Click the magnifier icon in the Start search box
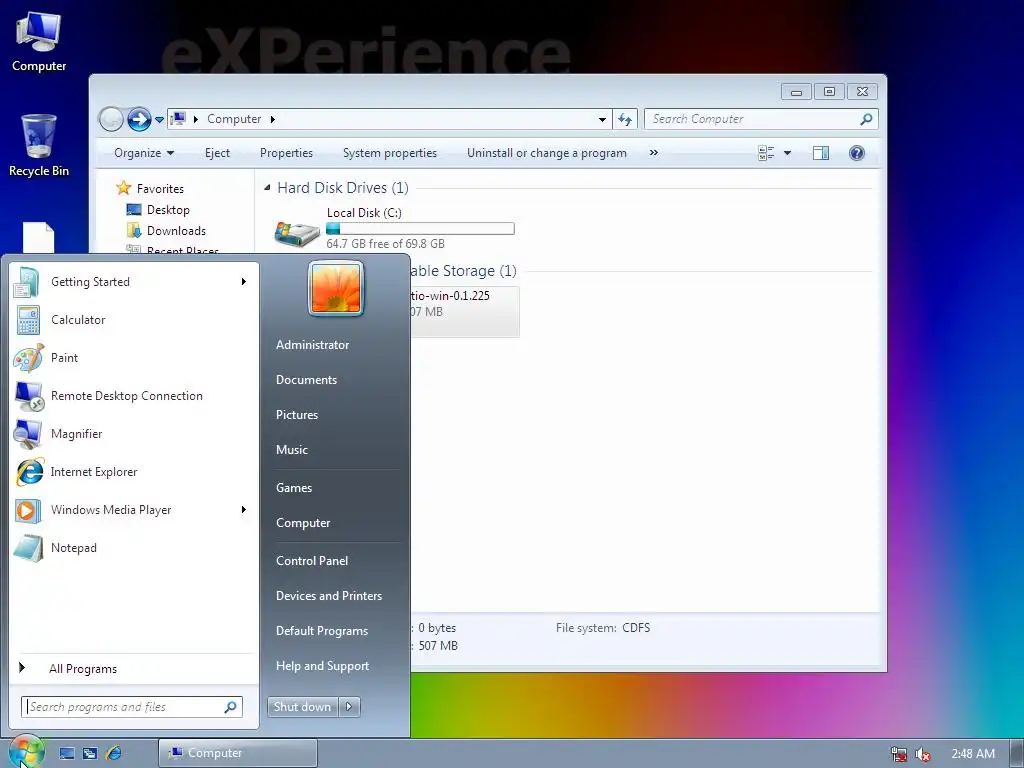The image size is (1024, 768). pos(231,707)
